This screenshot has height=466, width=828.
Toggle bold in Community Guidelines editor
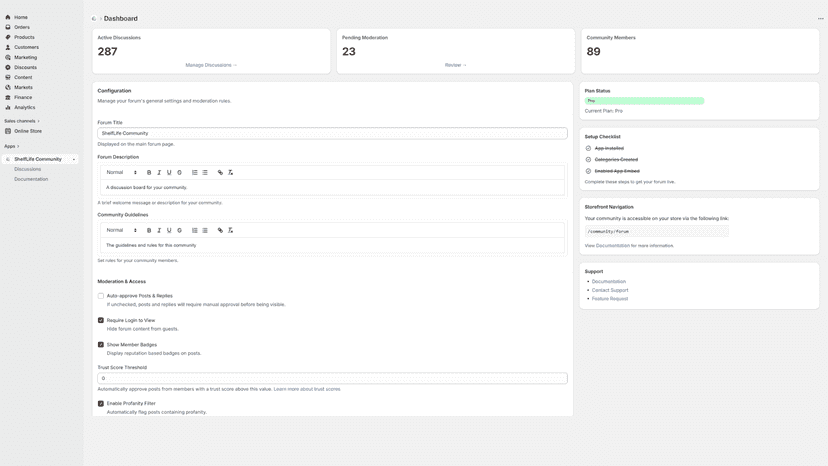(149, 230)
